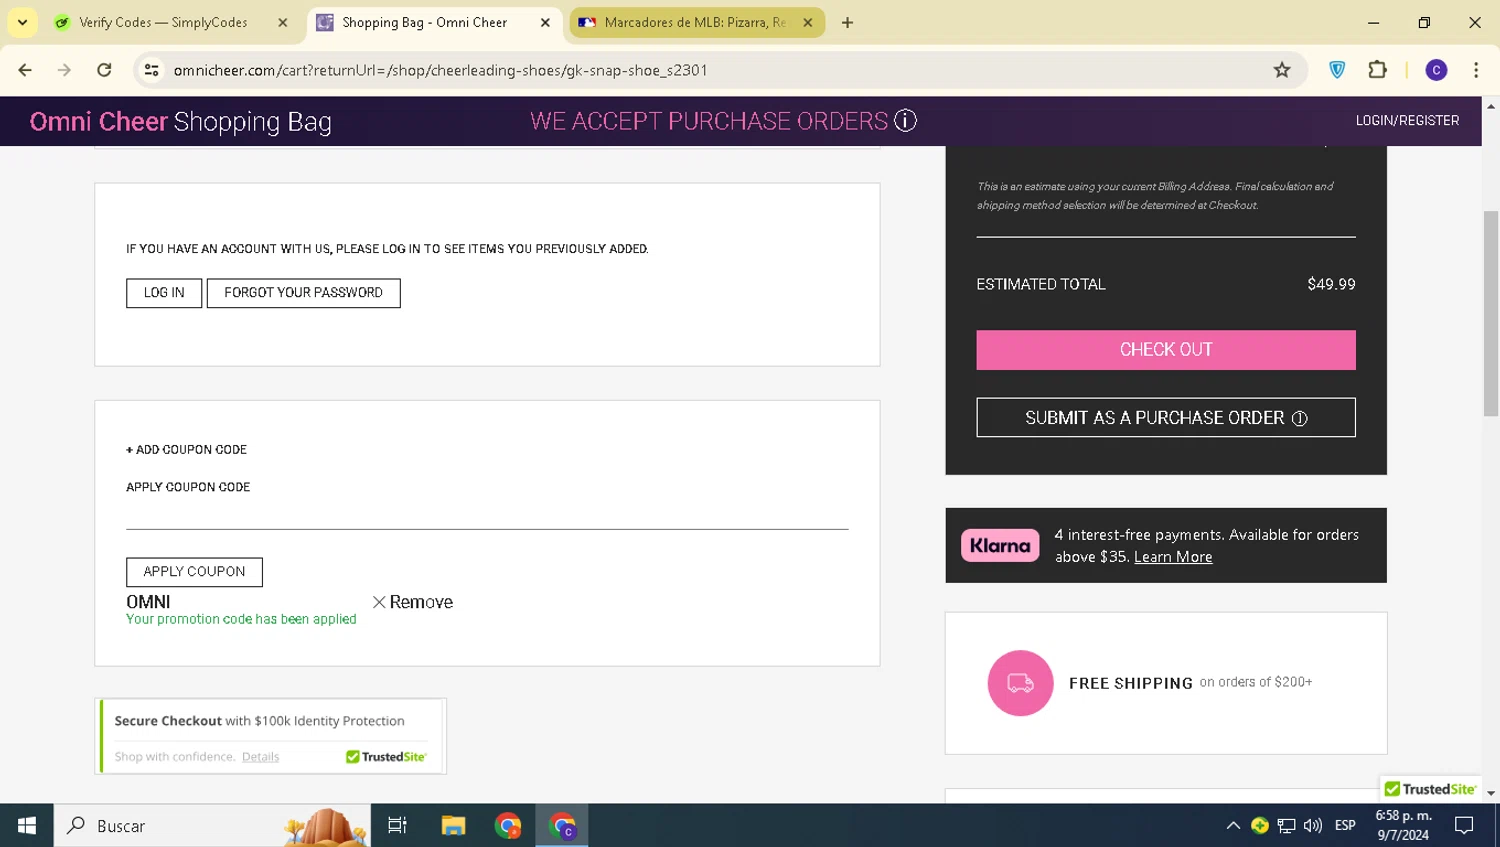1500x847 pixels.
Task: Open File Explorer from taskbar
Action: (x=453, y=825)
